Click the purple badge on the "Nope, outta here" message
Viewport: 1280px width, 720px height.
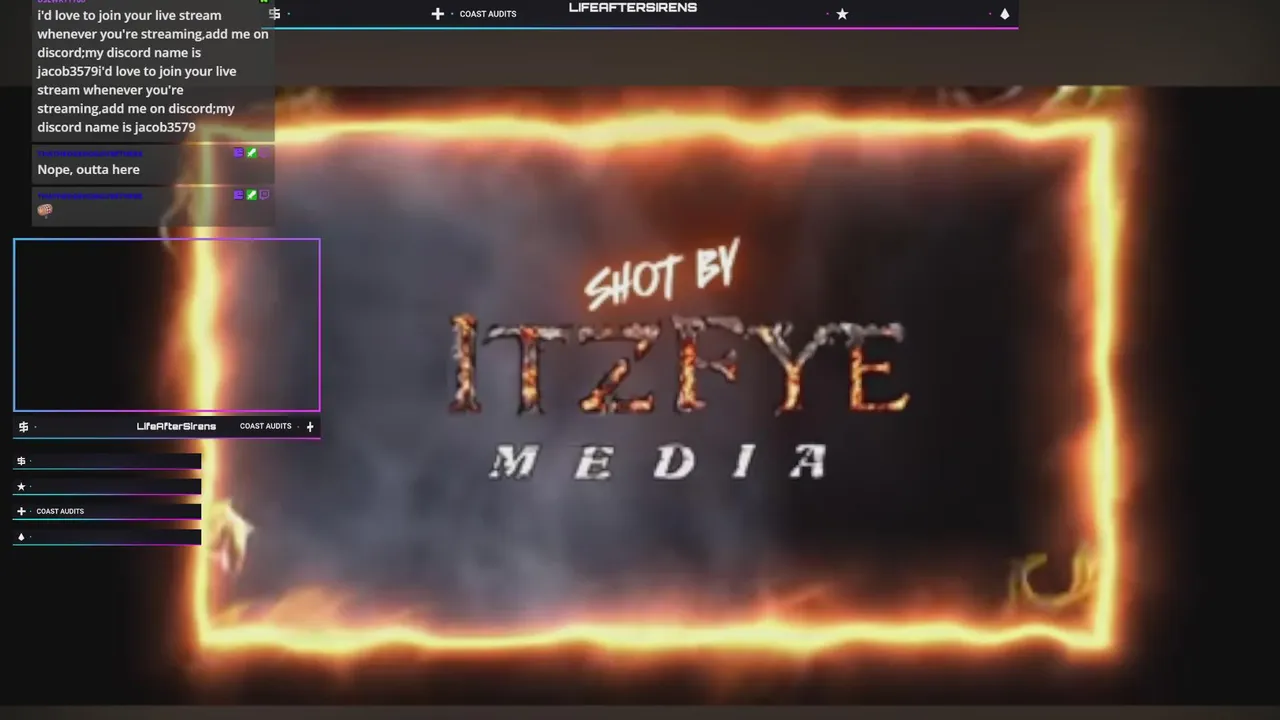pyautogui.click(x=238, y=153)
